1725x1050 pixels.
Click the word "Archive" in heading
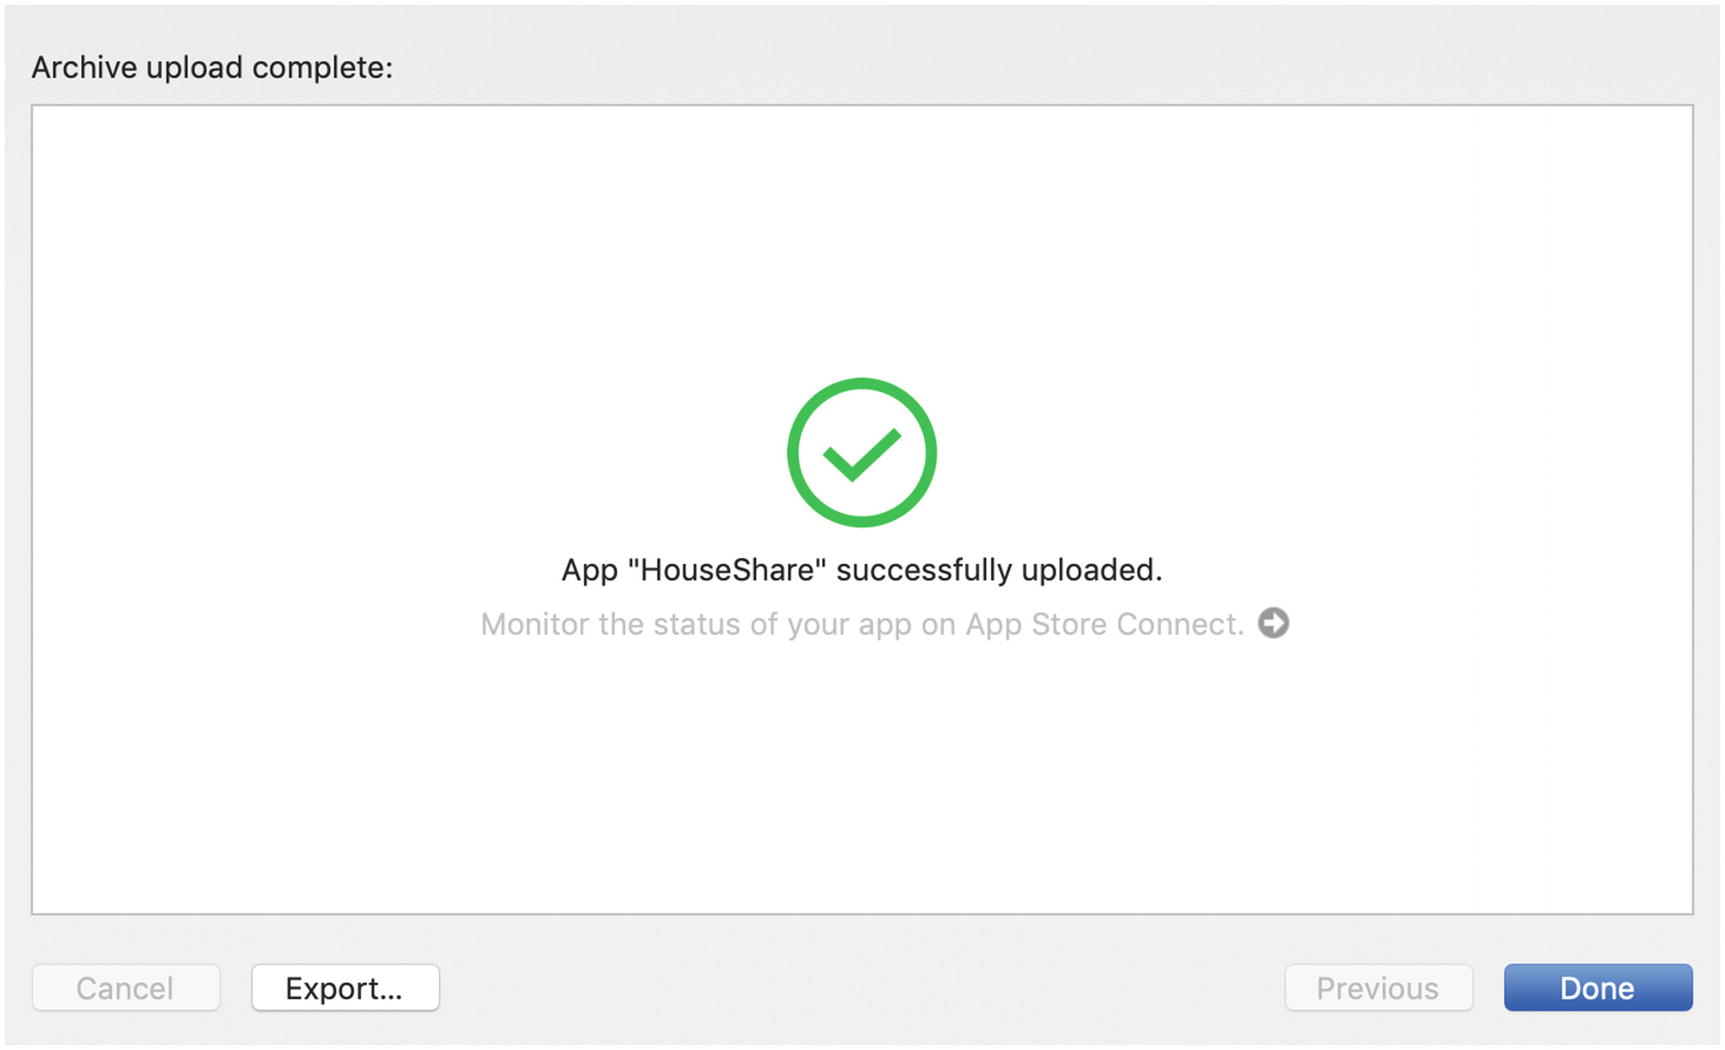tap(84, 67)
